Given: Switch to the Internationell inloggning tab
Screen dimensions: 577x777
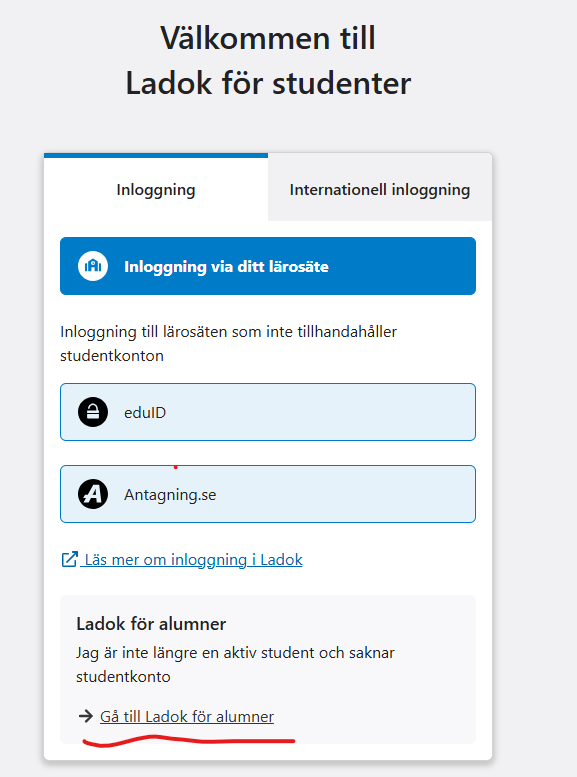Looking at the screenshot, I should pos(380,189).
